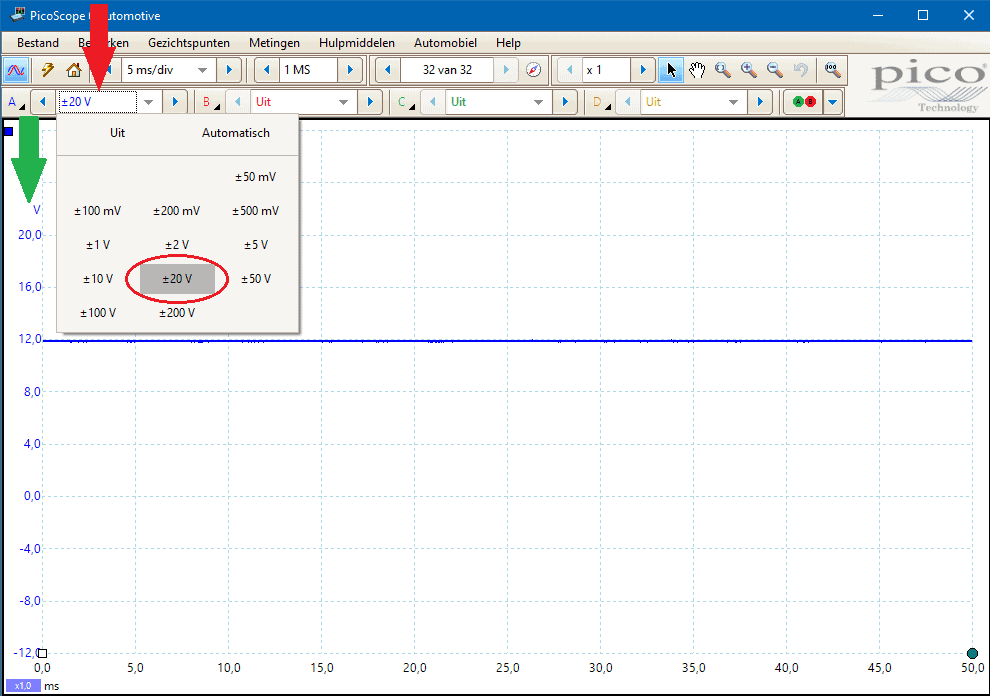Select the ±50 V range option
Viewport: 990px width, 696px height.
click(x=256, y=279)
